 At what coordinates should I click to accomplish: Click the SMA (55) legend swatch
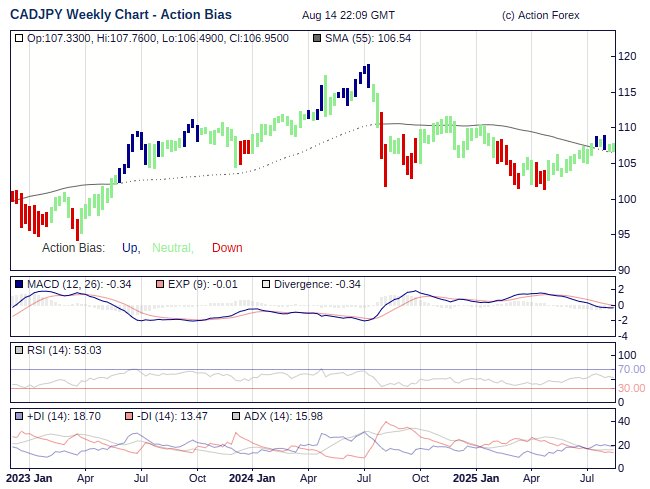click(318, 38)
